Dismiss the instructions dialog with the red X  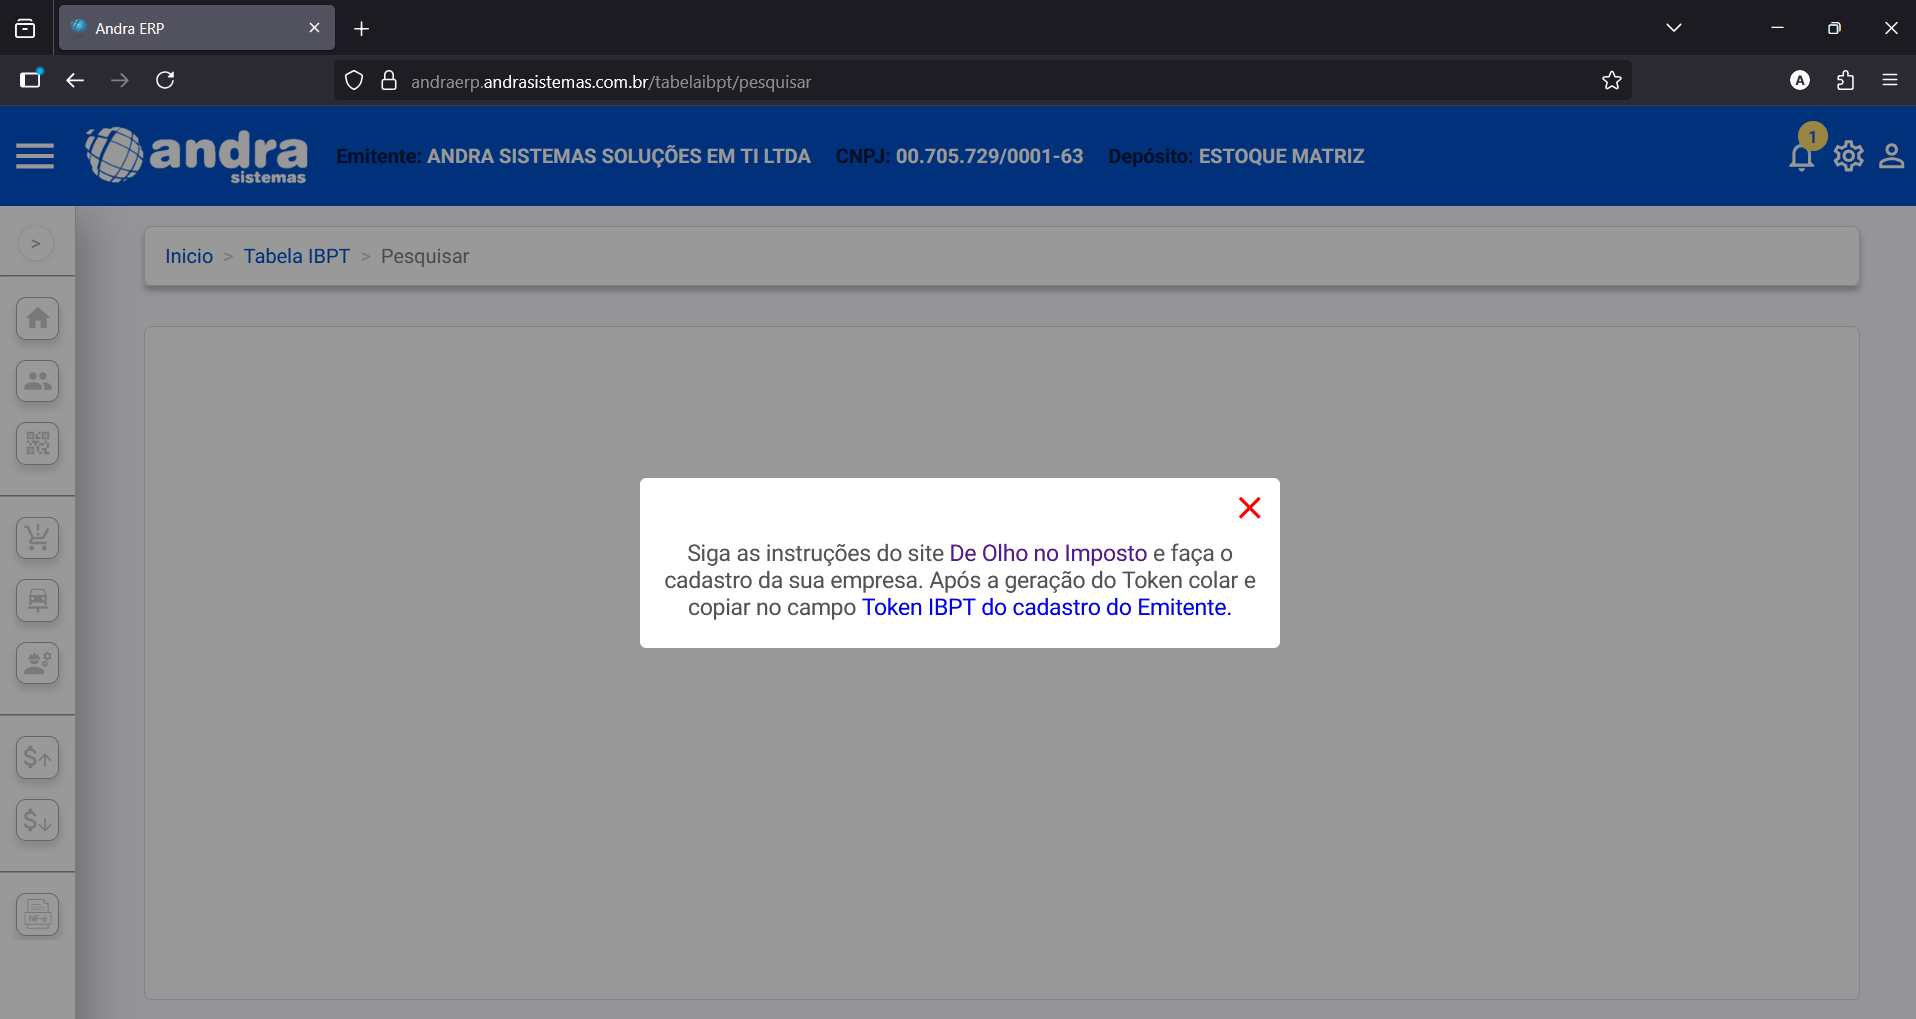coord(1249,507)
